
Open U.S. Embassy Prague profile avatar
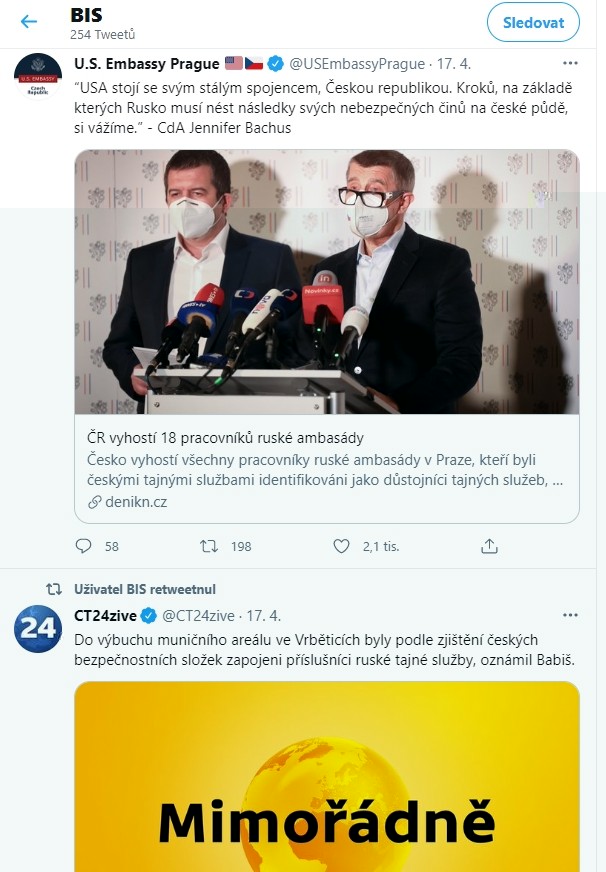coord(38,77)
